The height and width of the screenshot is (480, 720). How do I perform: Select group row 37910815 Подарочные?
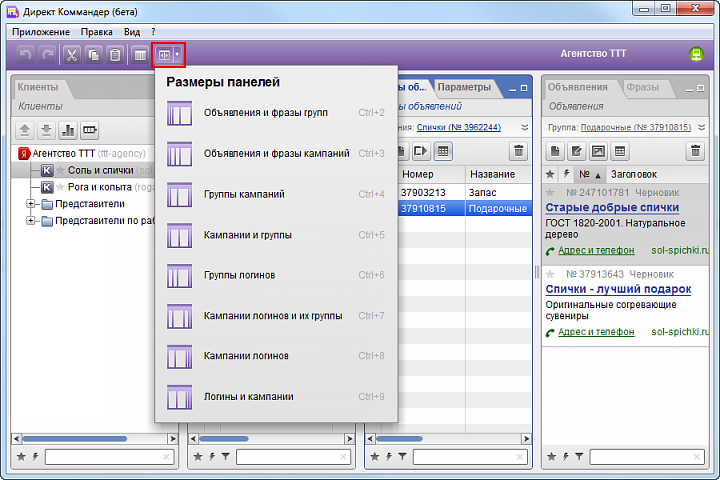pos(463,209)
